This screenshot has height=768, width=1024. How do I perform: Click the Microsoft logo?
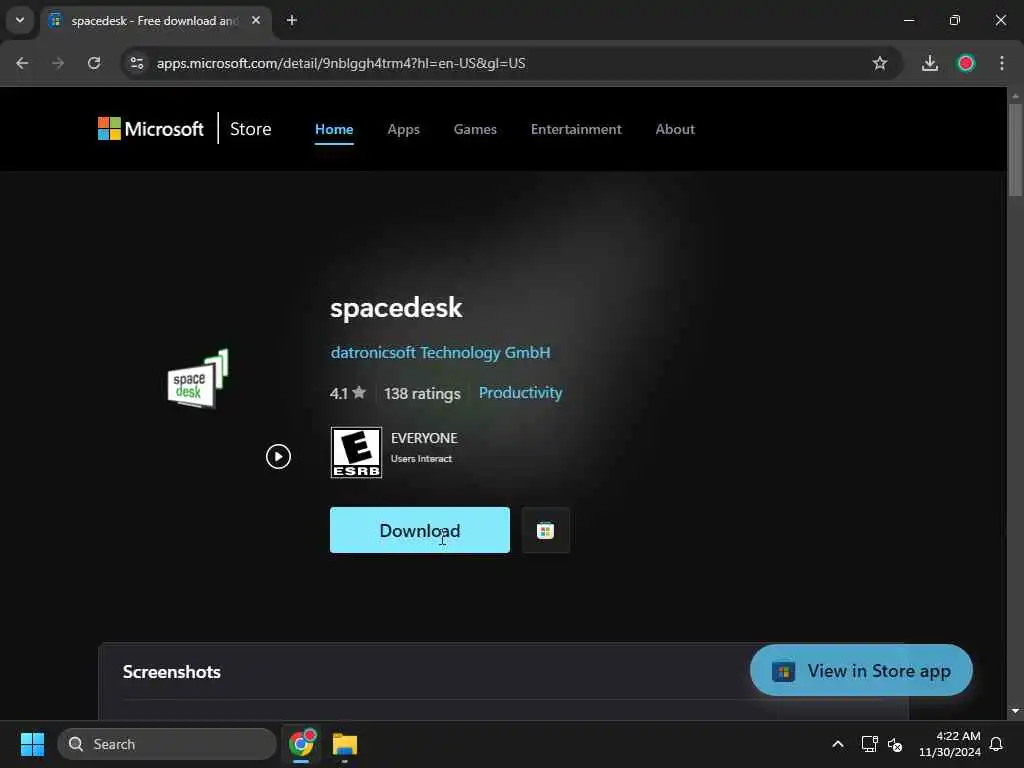pos(151,129)
